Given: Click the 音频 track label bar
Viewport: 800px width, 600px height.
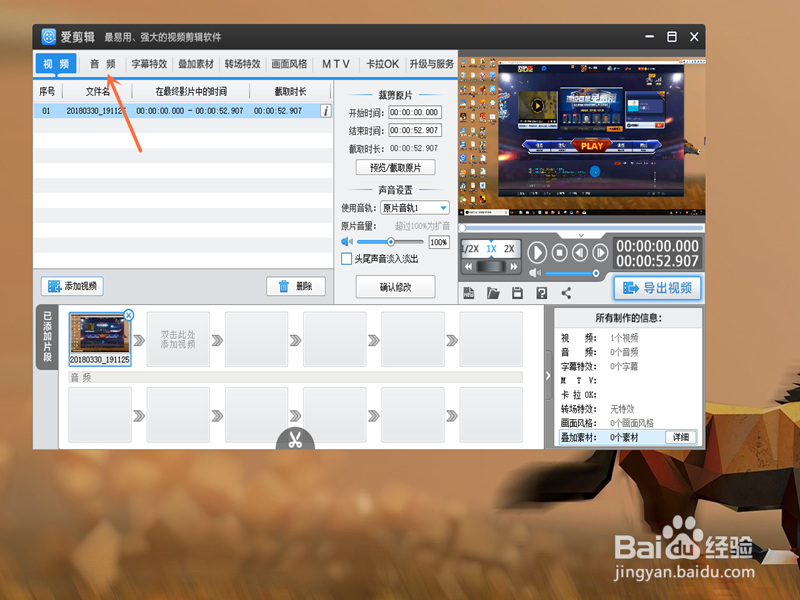Looking at the screenshot, I should click(x=295, y=377).
